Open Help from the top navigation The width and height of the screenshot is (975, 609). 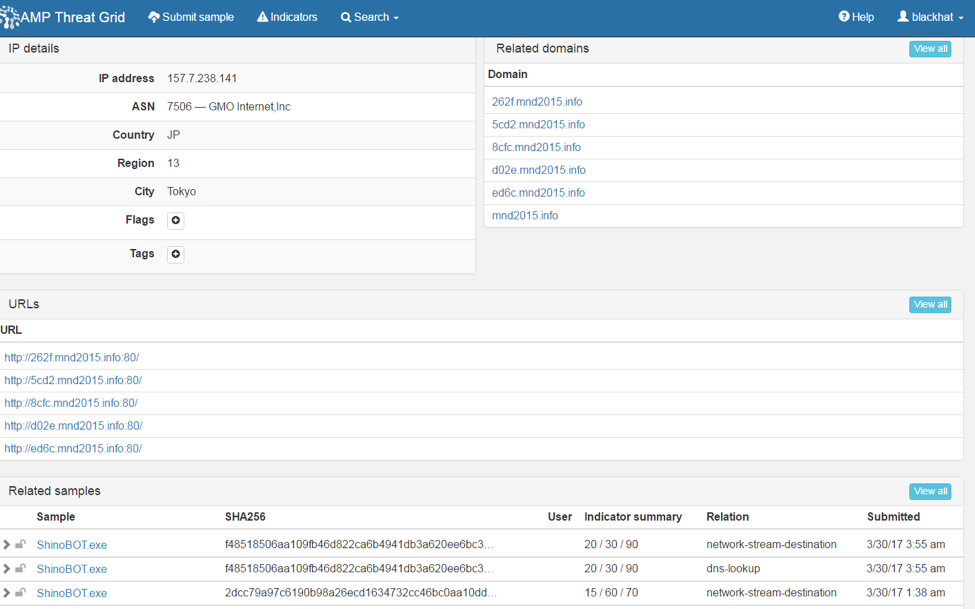856,17
